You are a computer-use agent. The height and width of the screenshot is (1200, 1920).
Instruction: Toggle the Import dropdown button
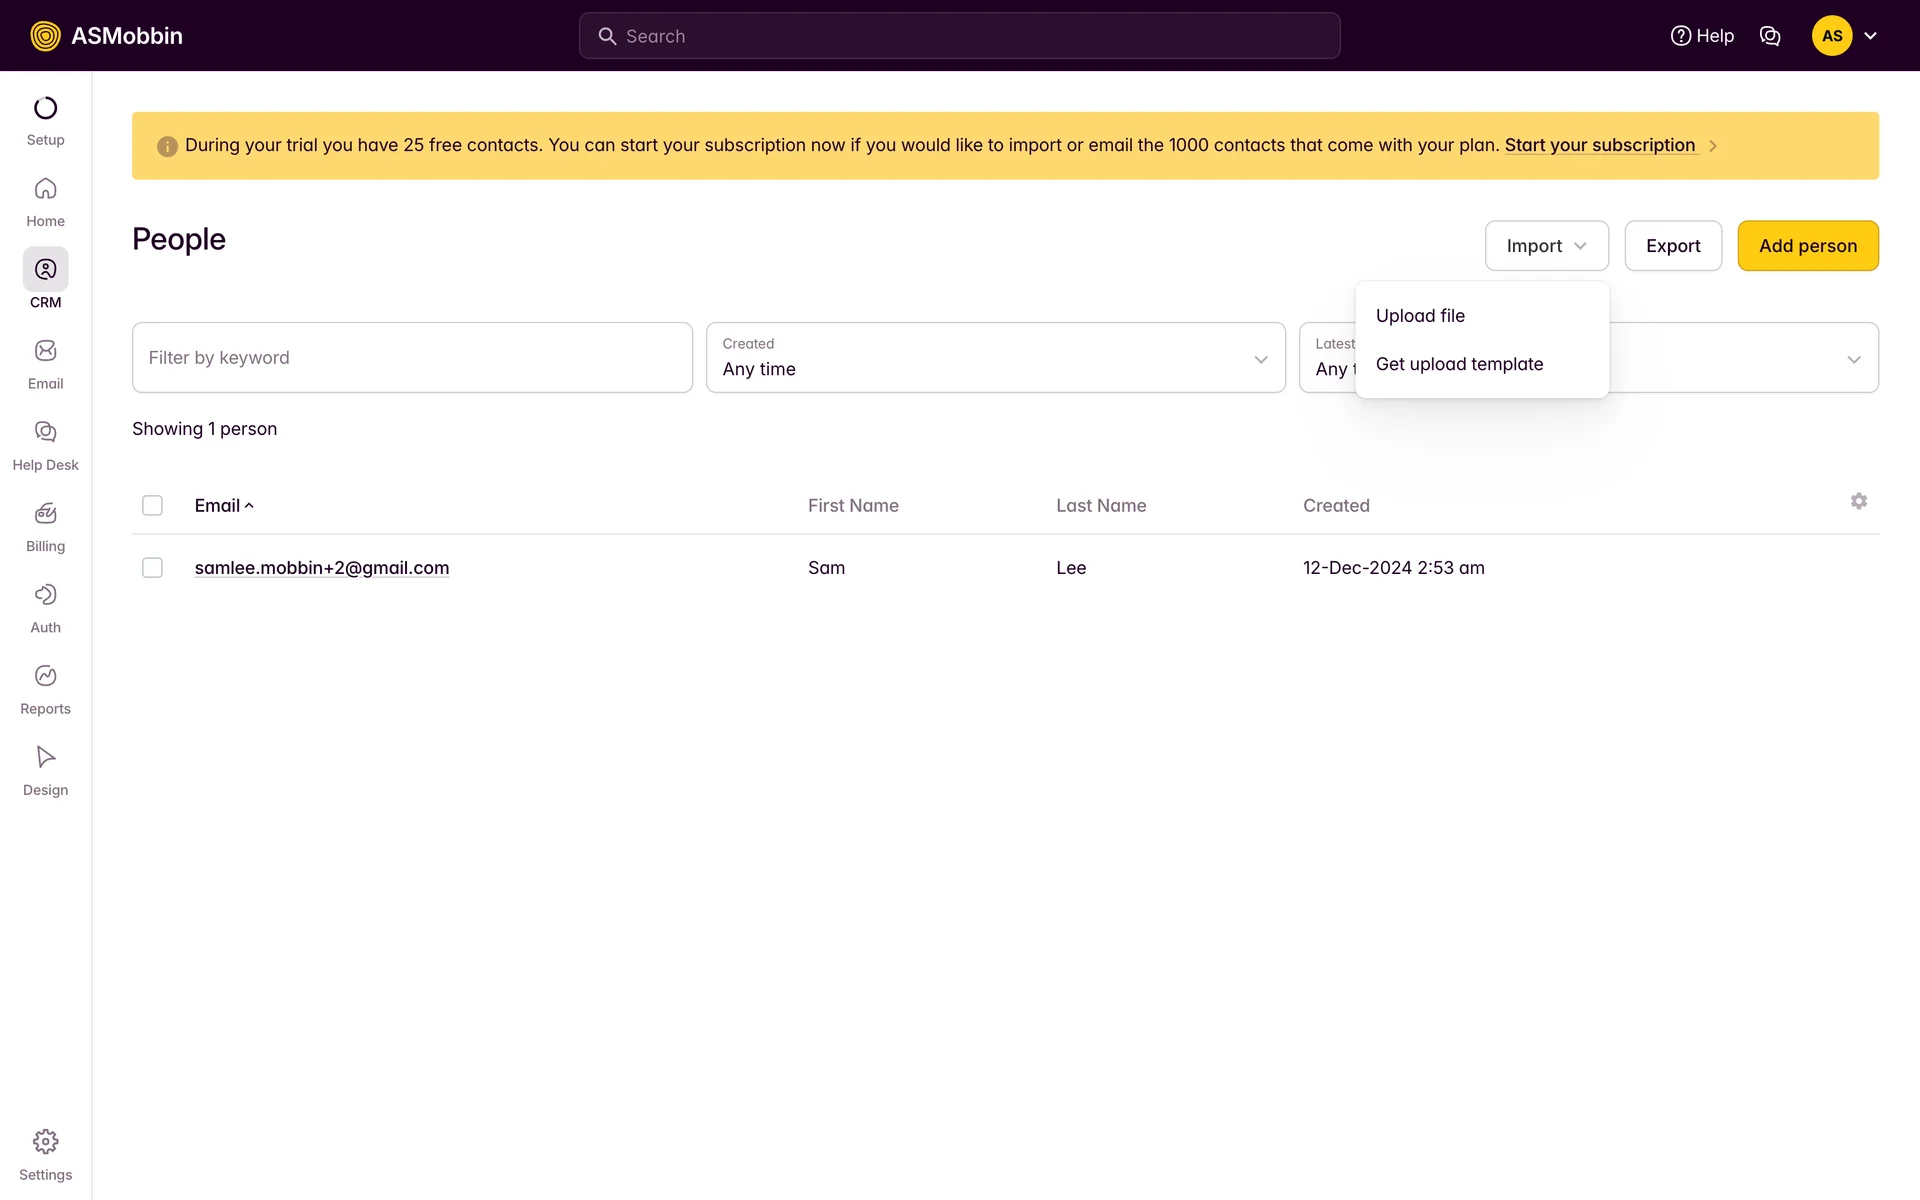coord(1546,246)
